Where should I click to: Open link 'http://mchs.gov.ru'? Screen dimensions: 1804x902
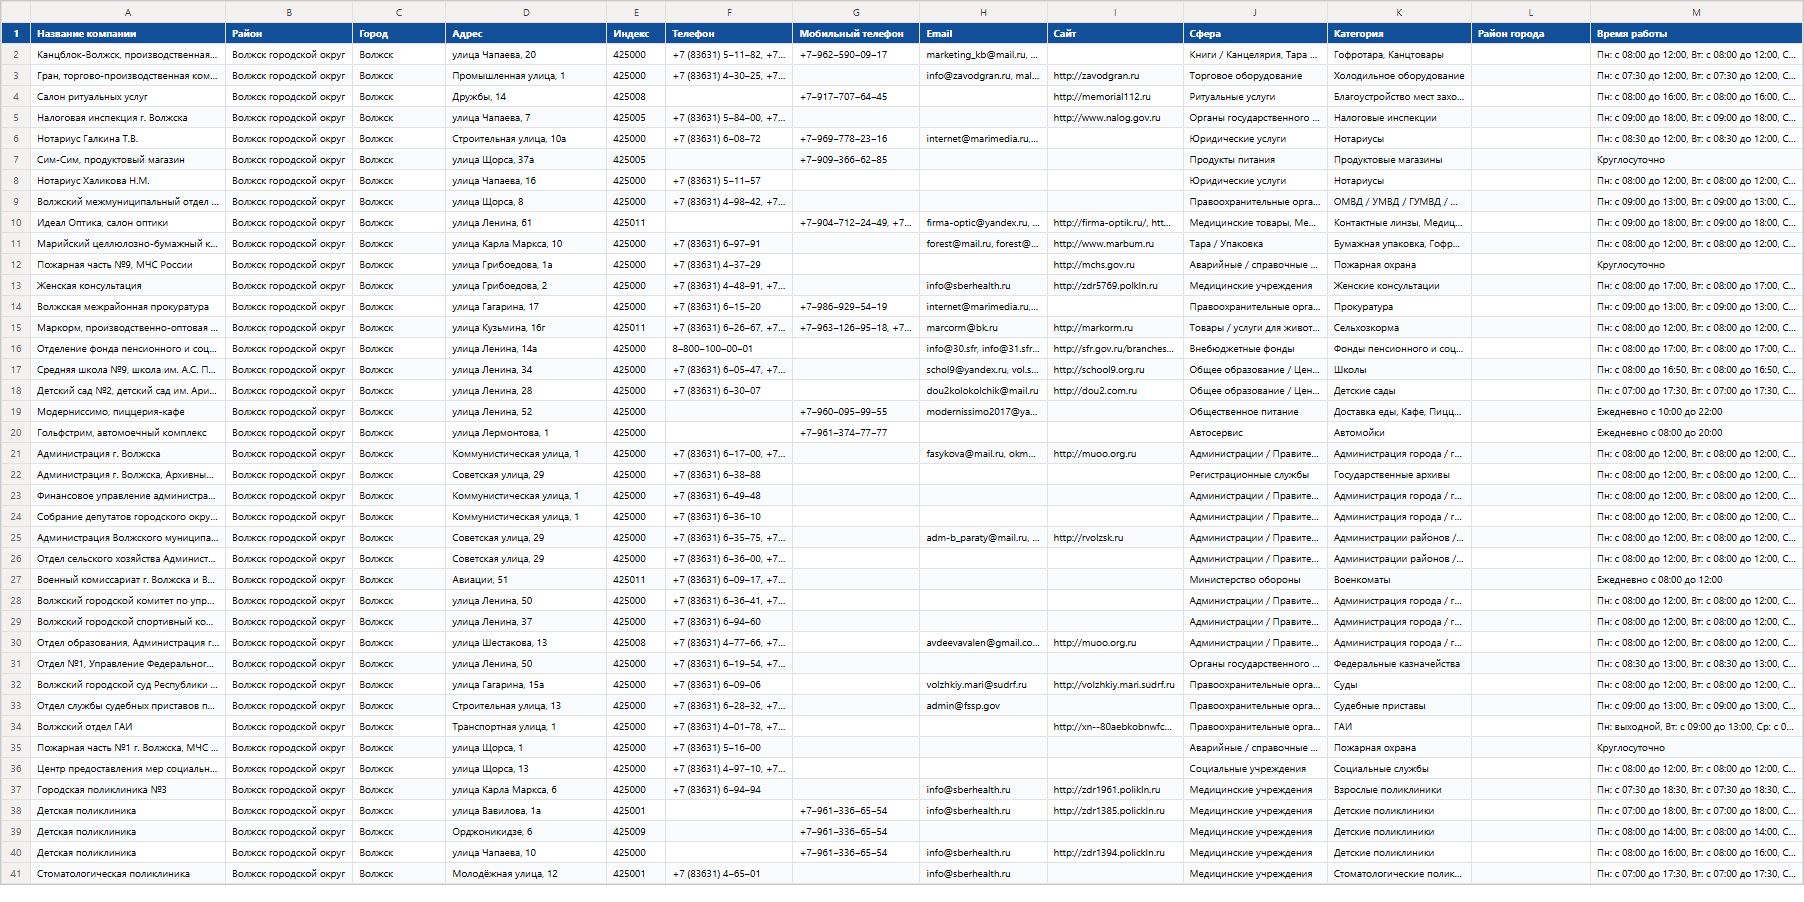click(x=1094, y=264)
